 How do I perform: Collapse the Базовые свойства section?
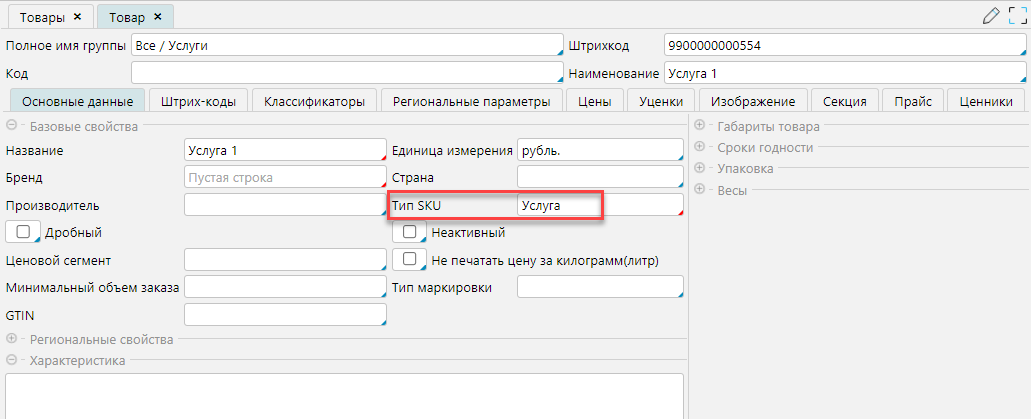coord(12,126)
